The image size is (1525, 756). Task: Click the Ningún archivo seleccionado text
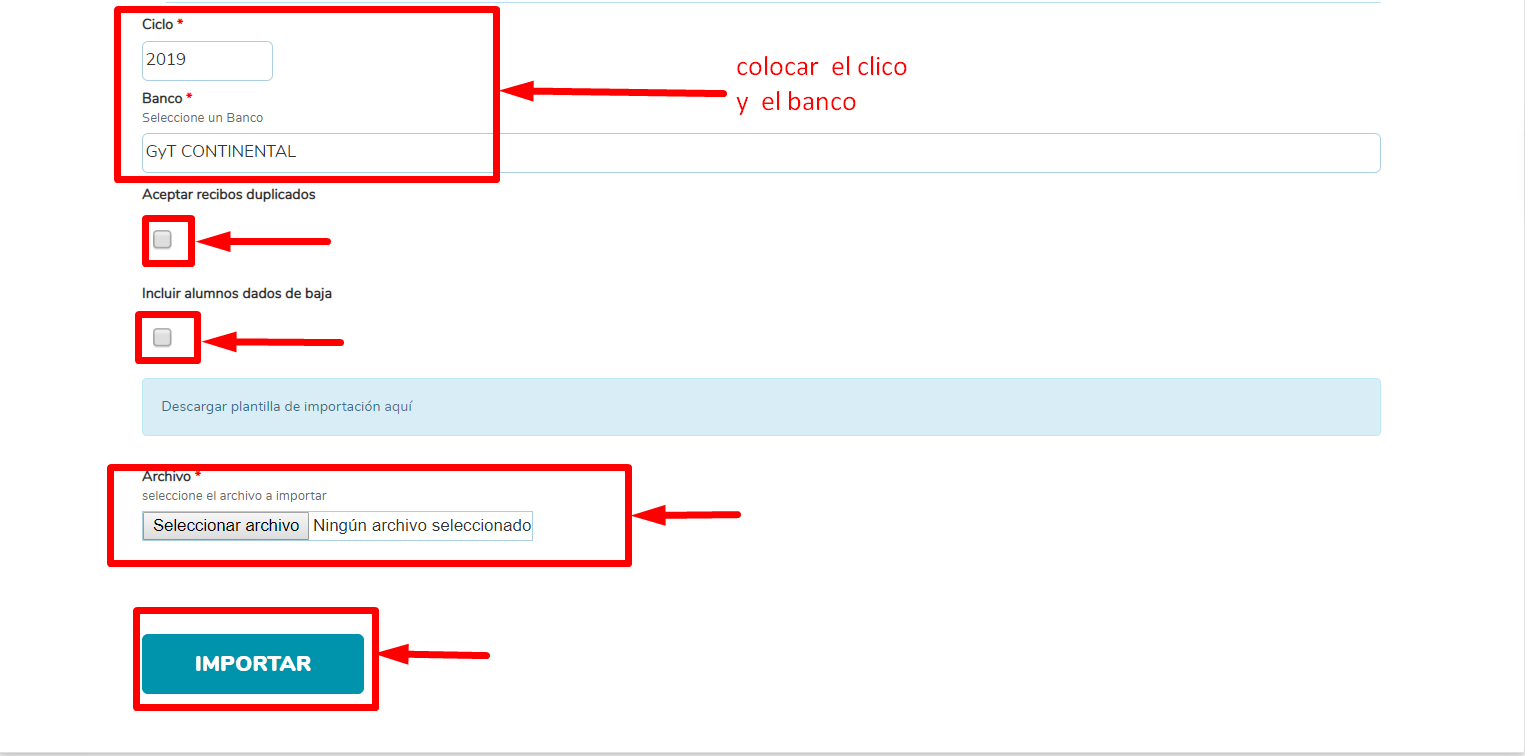[x=422, y=525]
